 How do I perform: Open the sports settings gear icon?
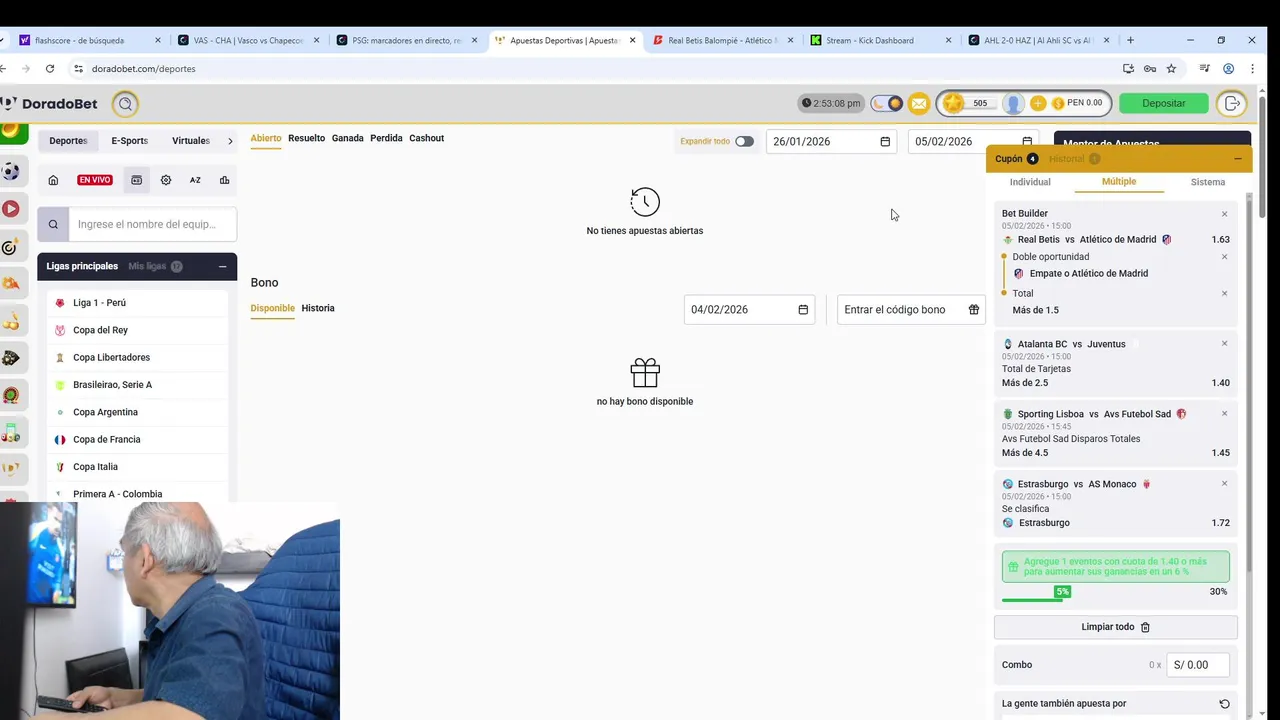pyautogui.click(x=166, y=180)
